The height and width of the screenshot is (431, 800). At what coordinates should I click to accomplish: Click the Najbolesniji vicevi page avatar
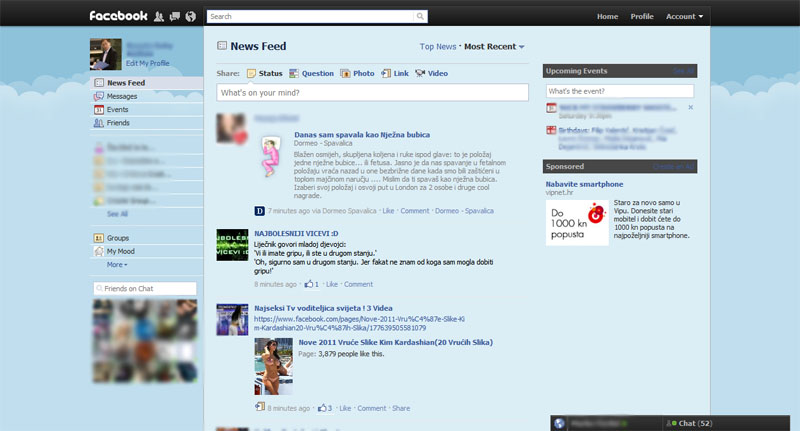point(232,245)
